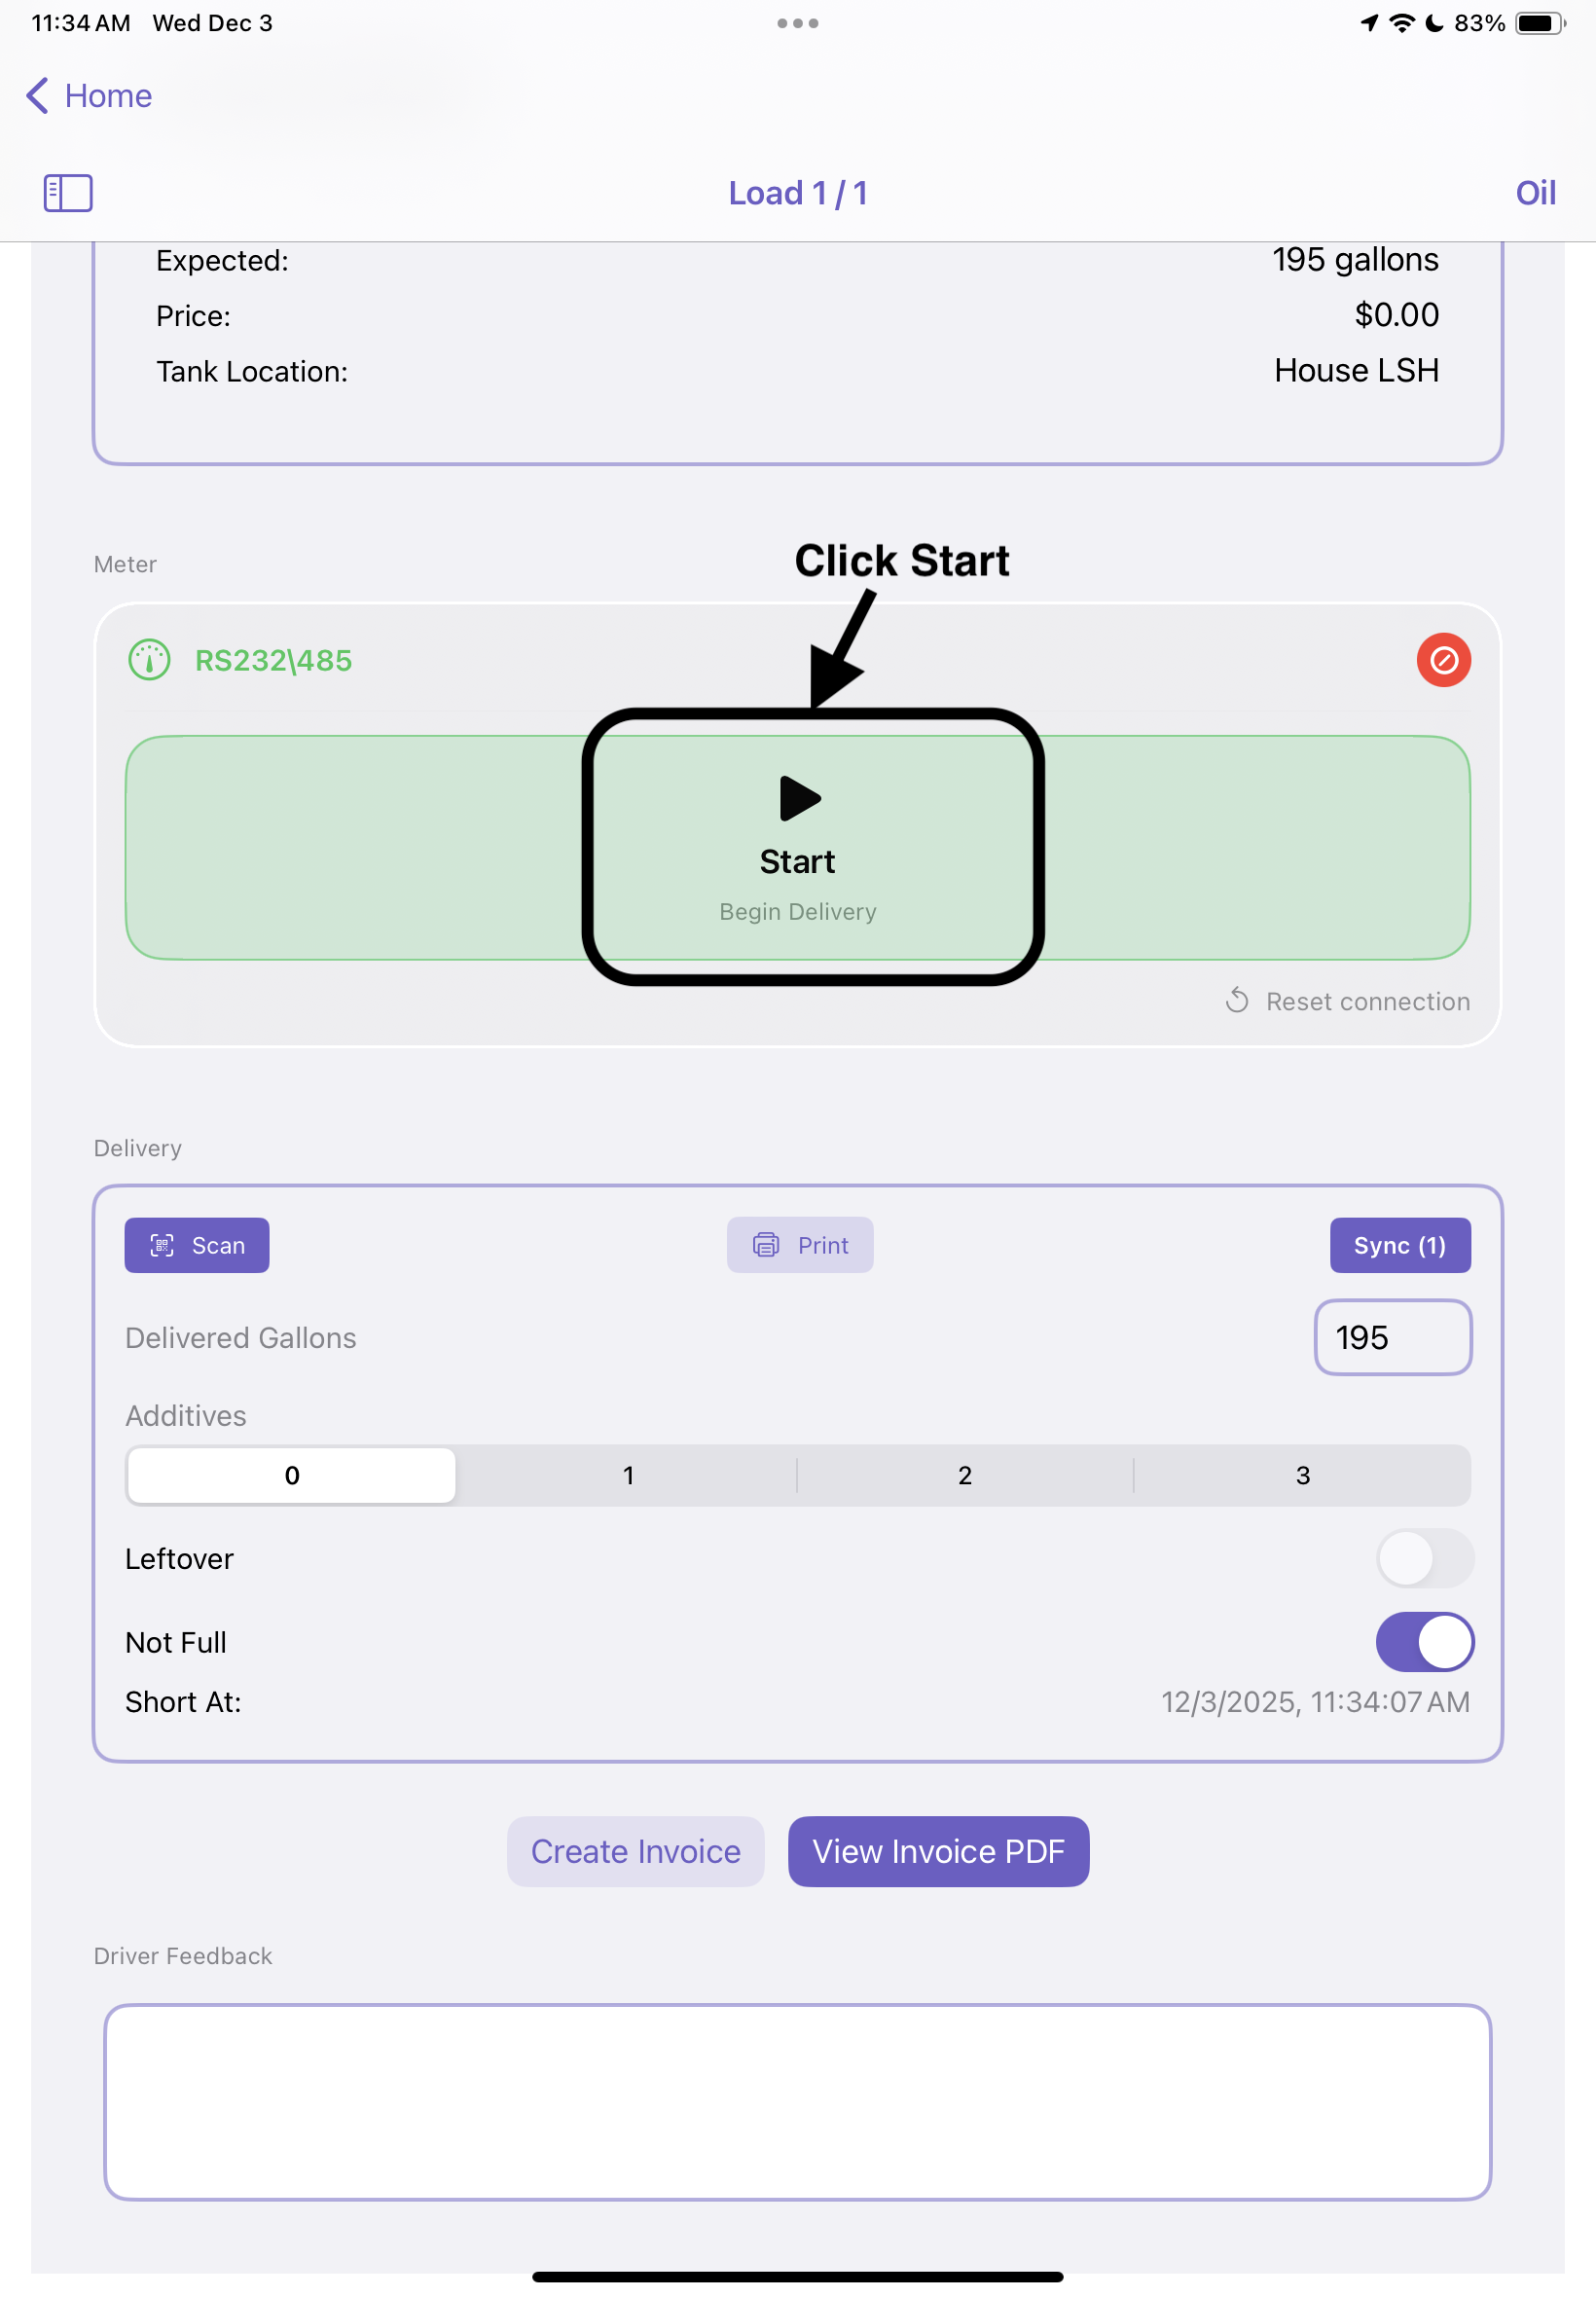Tap the Print printer button
The image size is (1596, 2297).
tap(800, 1245)
